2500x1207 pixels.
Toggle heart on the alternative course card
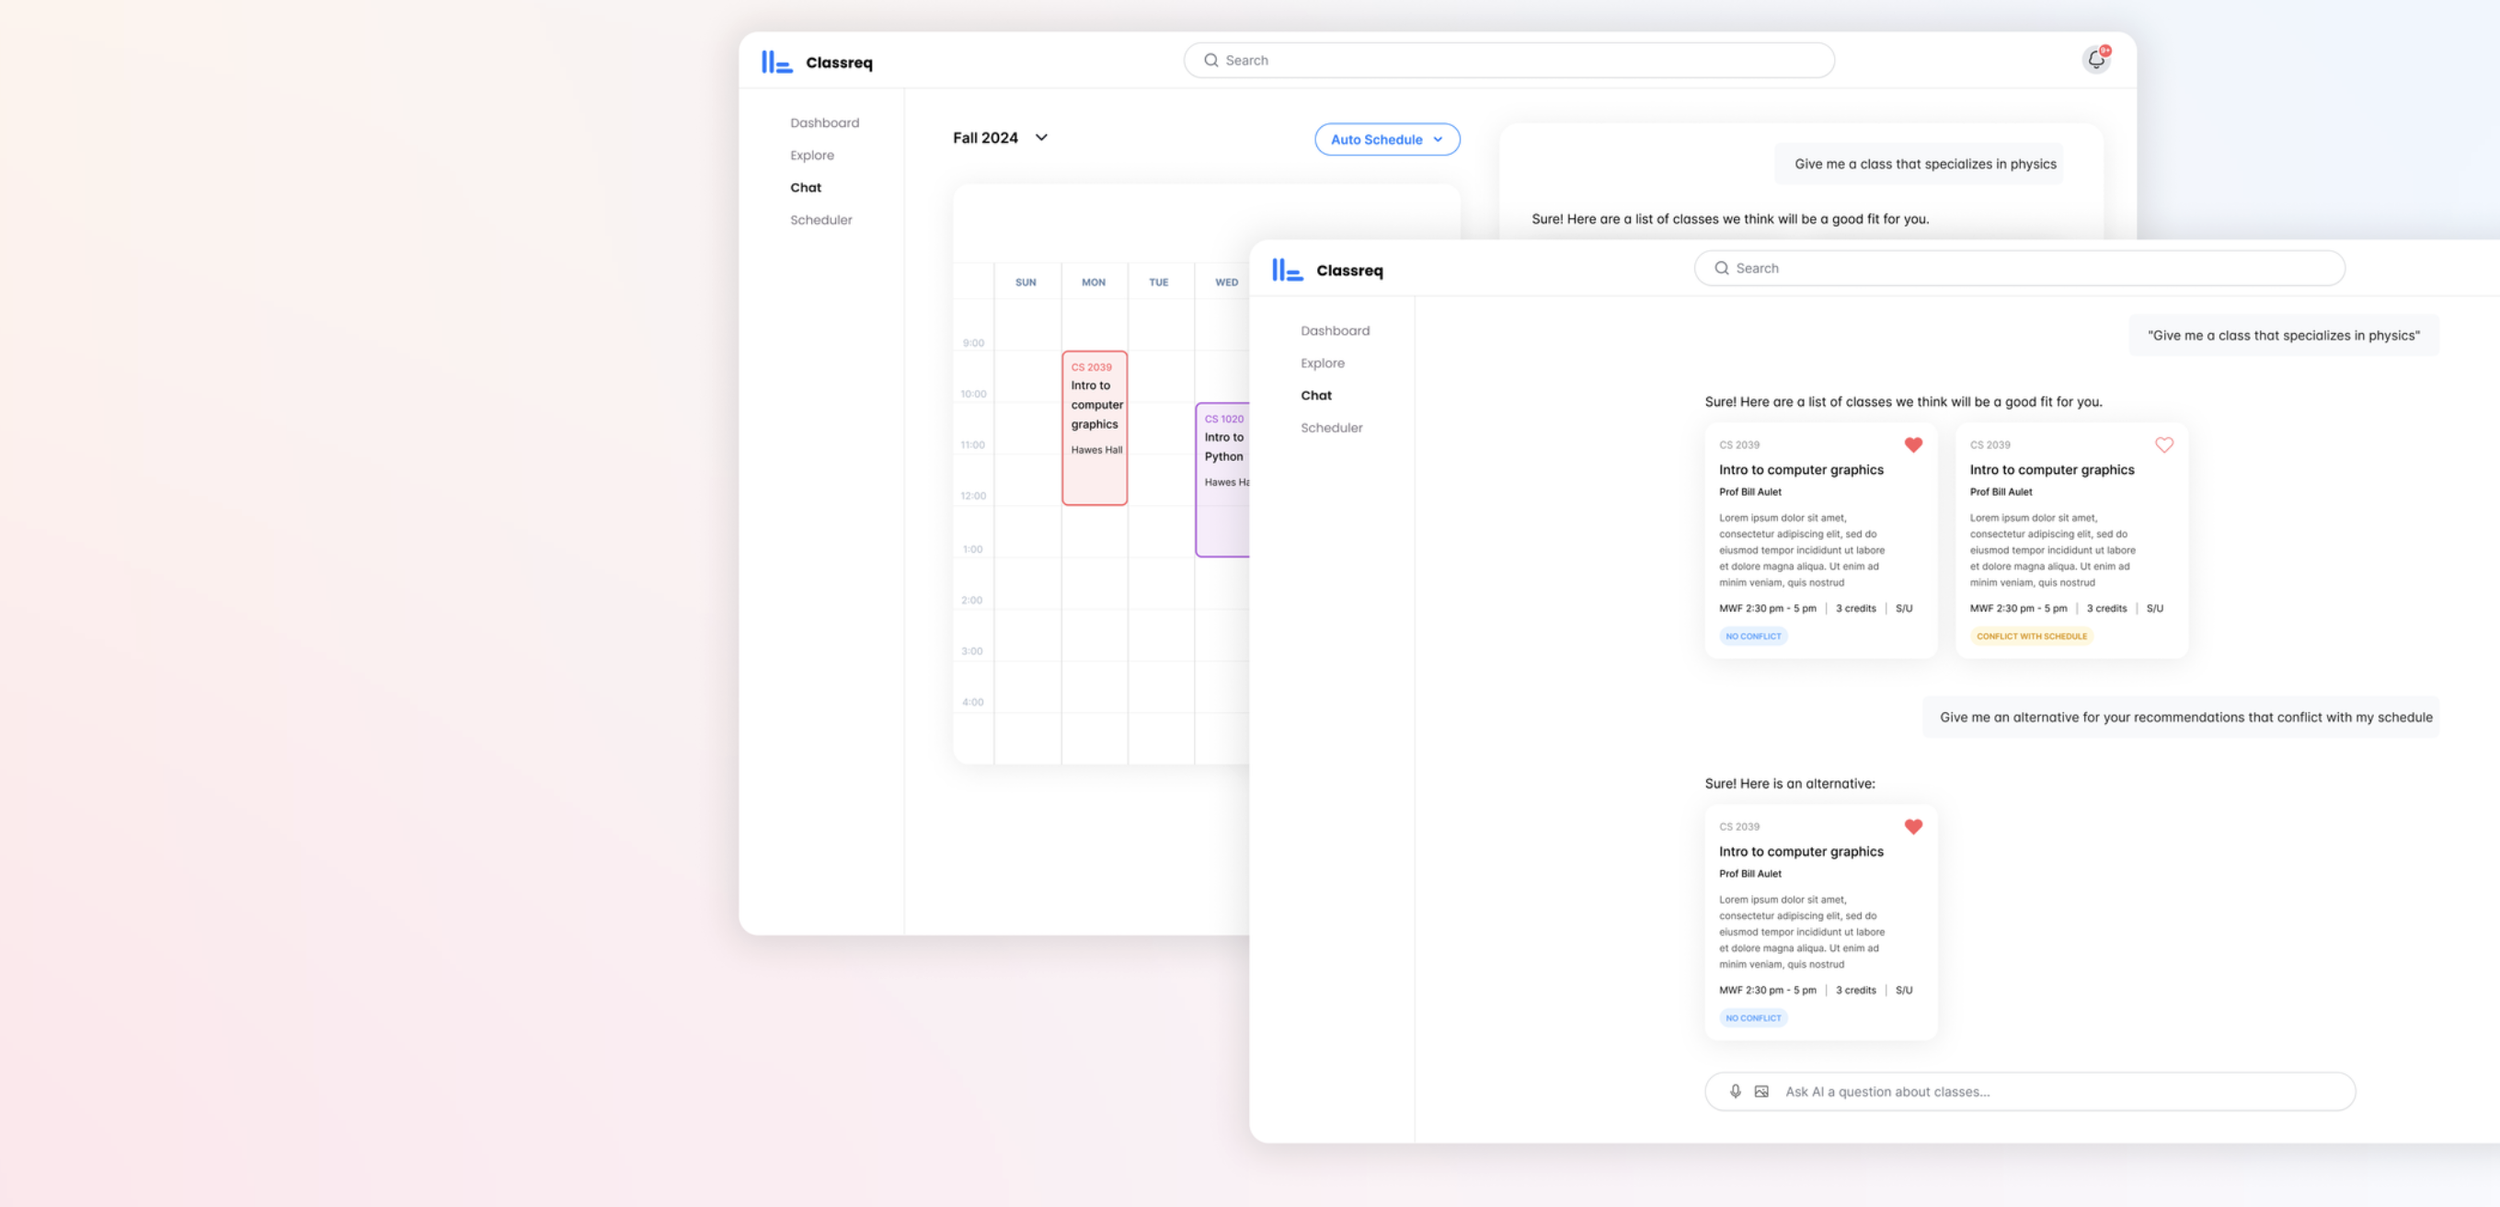pos(1913,827)
